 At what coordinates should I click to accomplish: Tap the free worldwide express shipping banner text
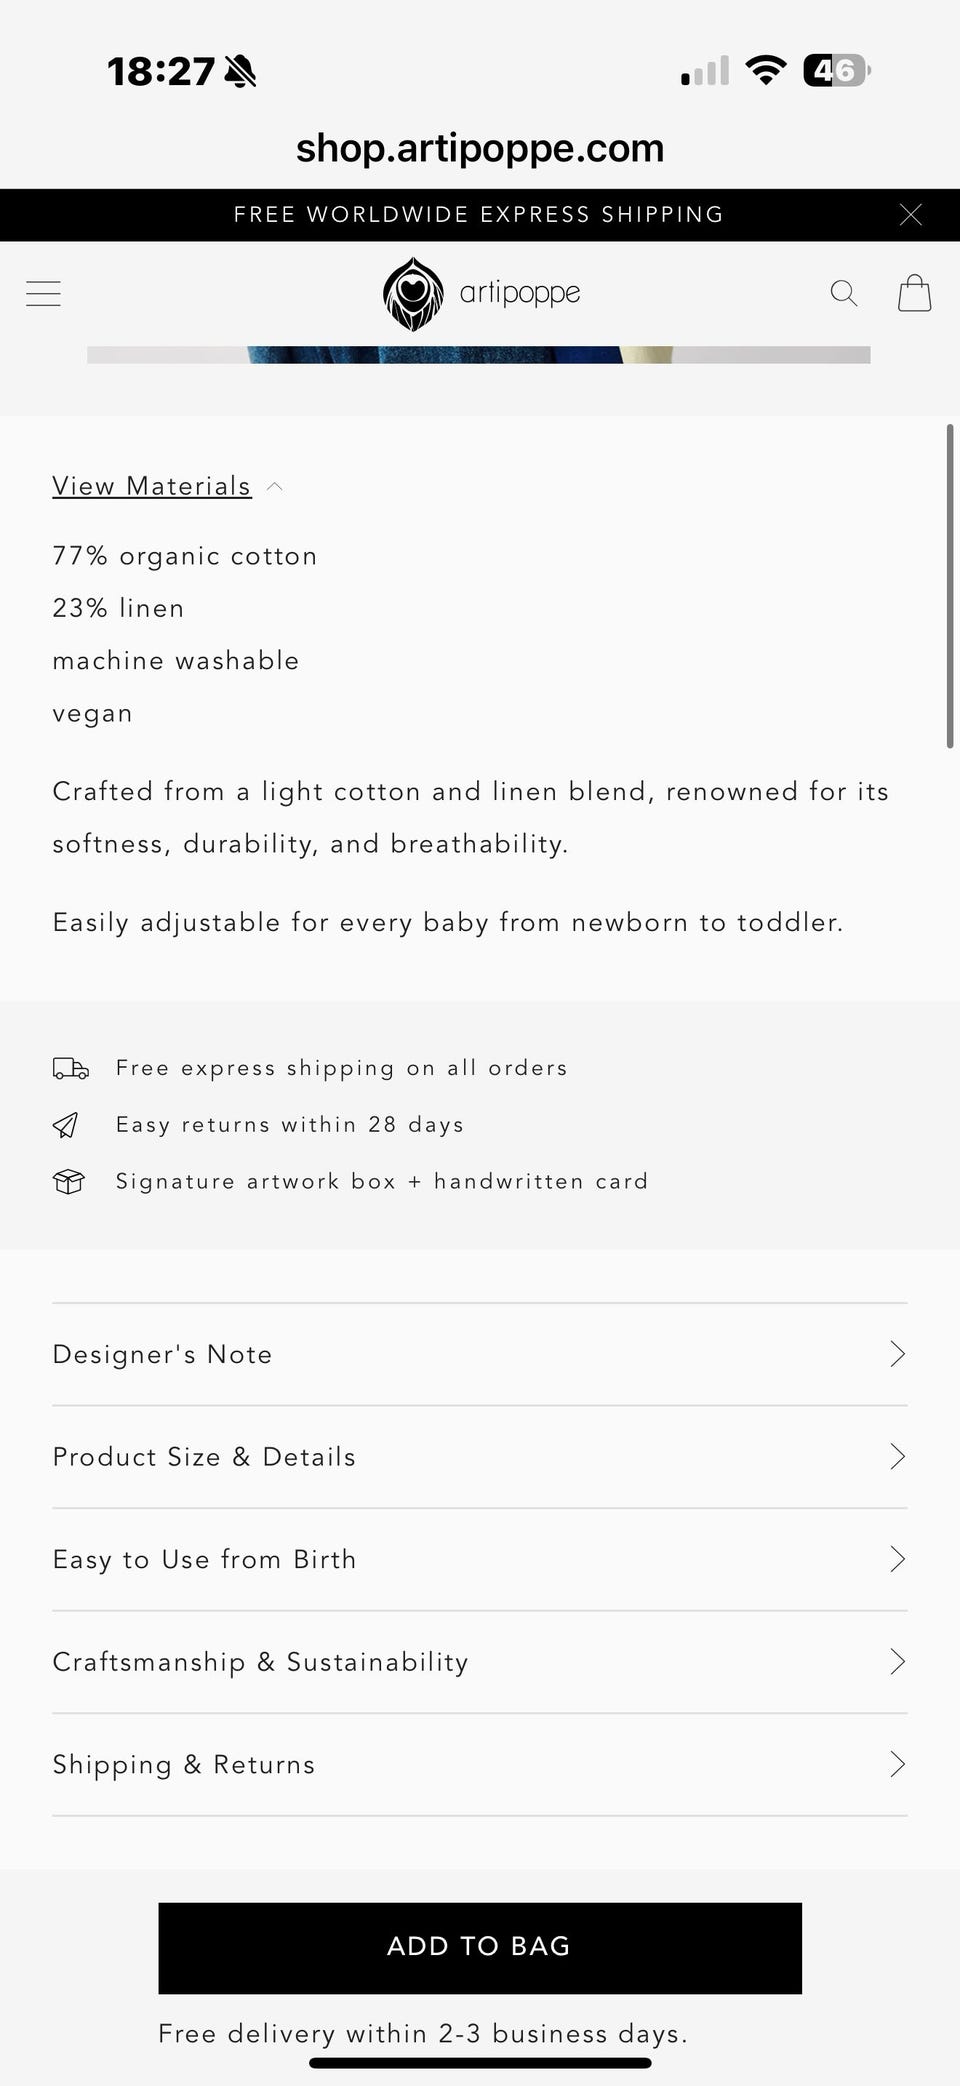tap(478, 215)
